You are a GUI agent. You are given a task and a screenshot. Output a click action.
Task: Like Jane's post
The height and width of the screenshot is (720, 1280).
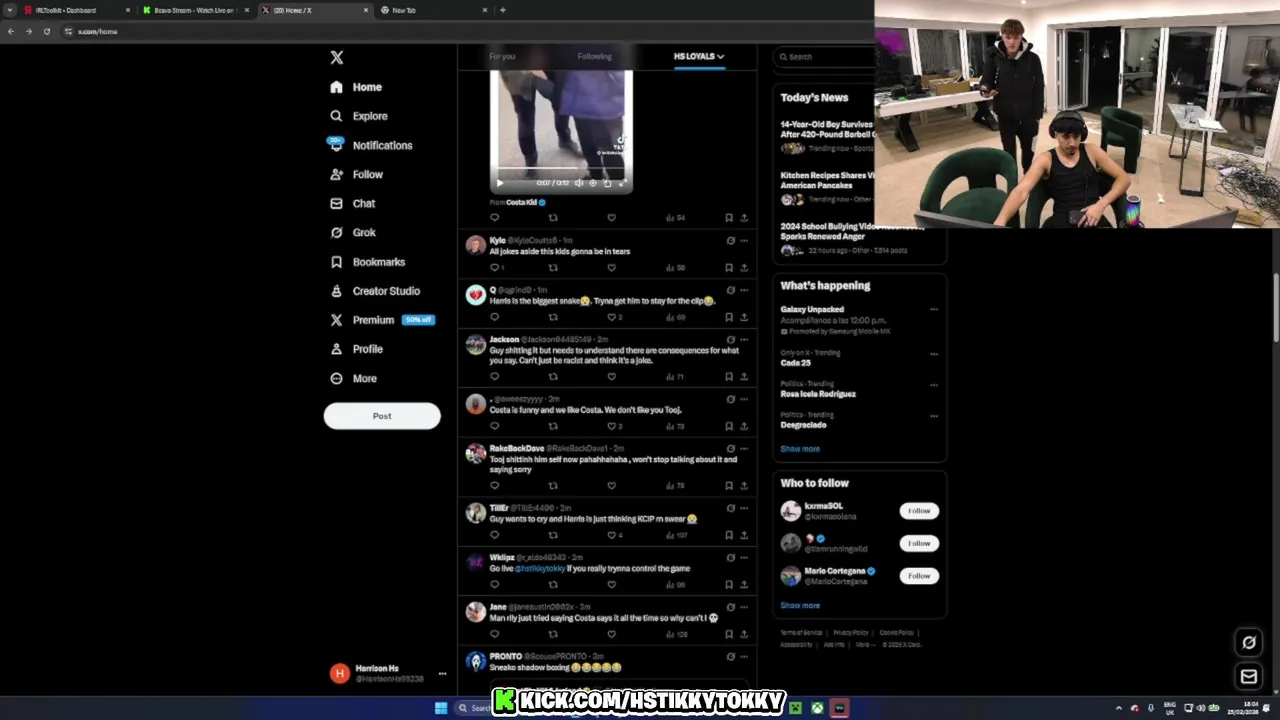pos(611,634)
